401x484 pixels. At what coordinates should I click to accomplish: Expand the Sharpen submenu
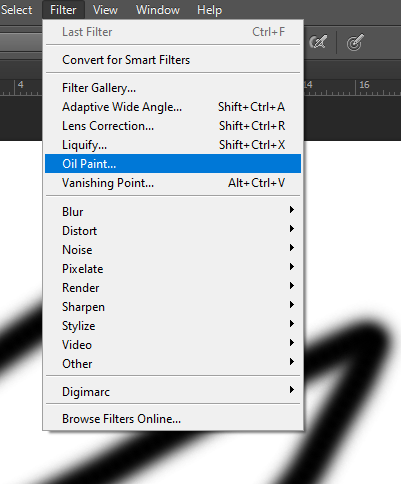coord(173,307)
